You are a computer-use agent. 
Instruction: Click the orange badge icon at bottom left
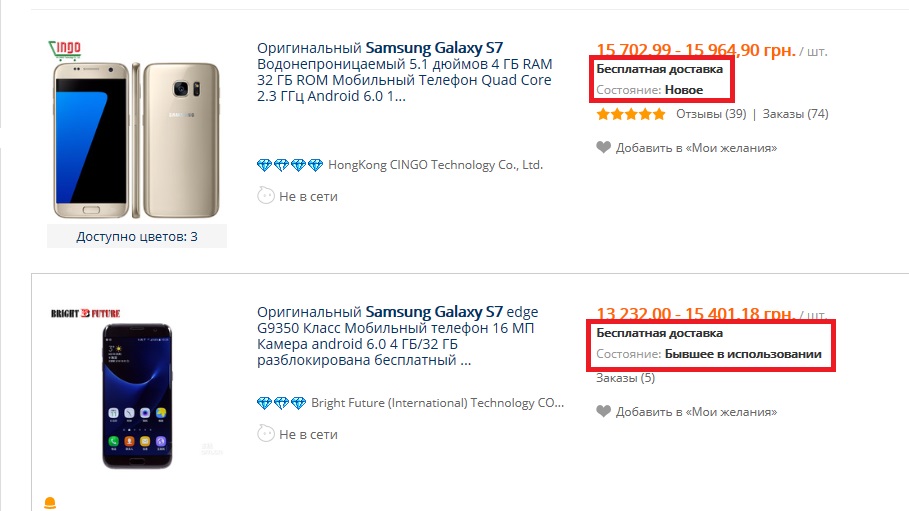(50, 503)
